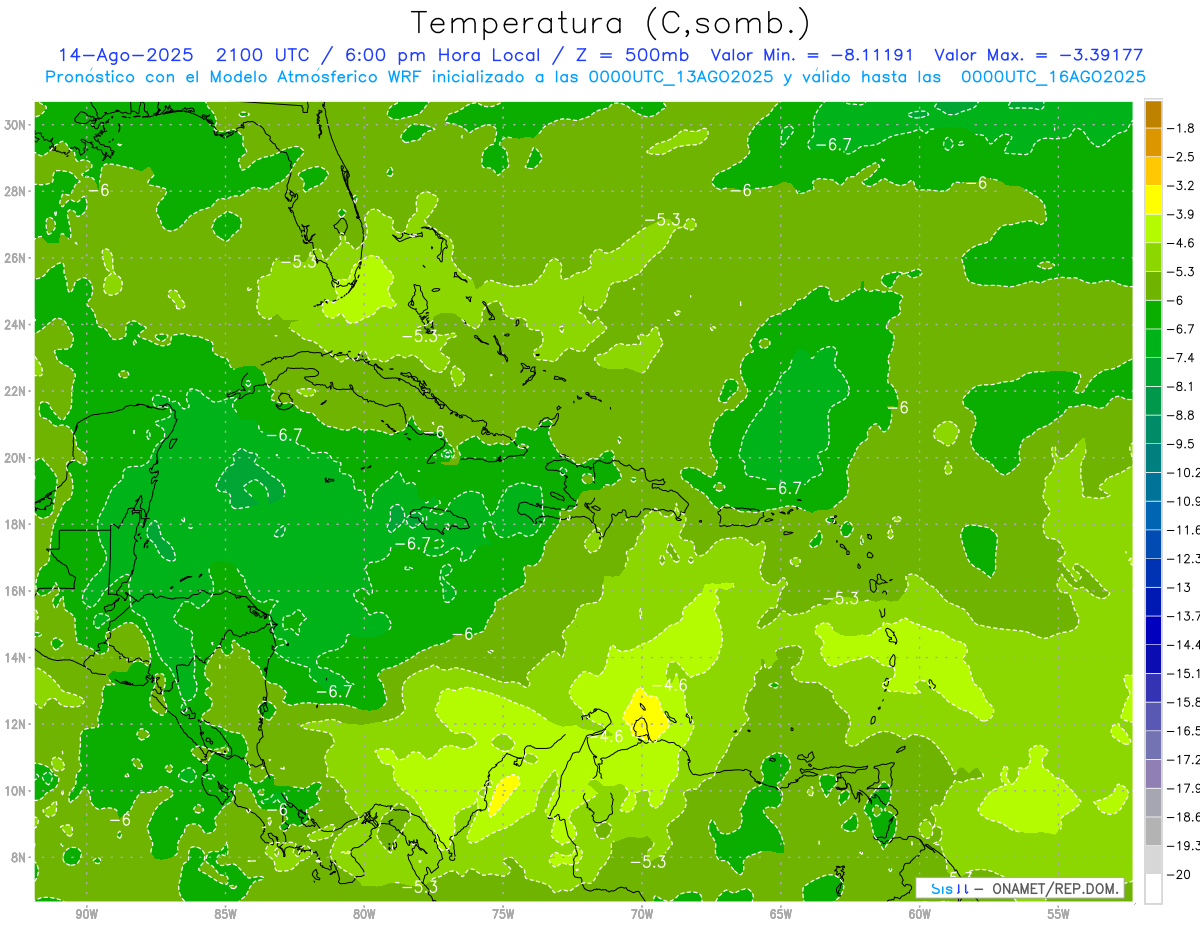The height and width of the screenshot is (927, 1200).
Task: Select the valid-until time "0000UTC_16AGO2025"
Action: point(1052,77)
